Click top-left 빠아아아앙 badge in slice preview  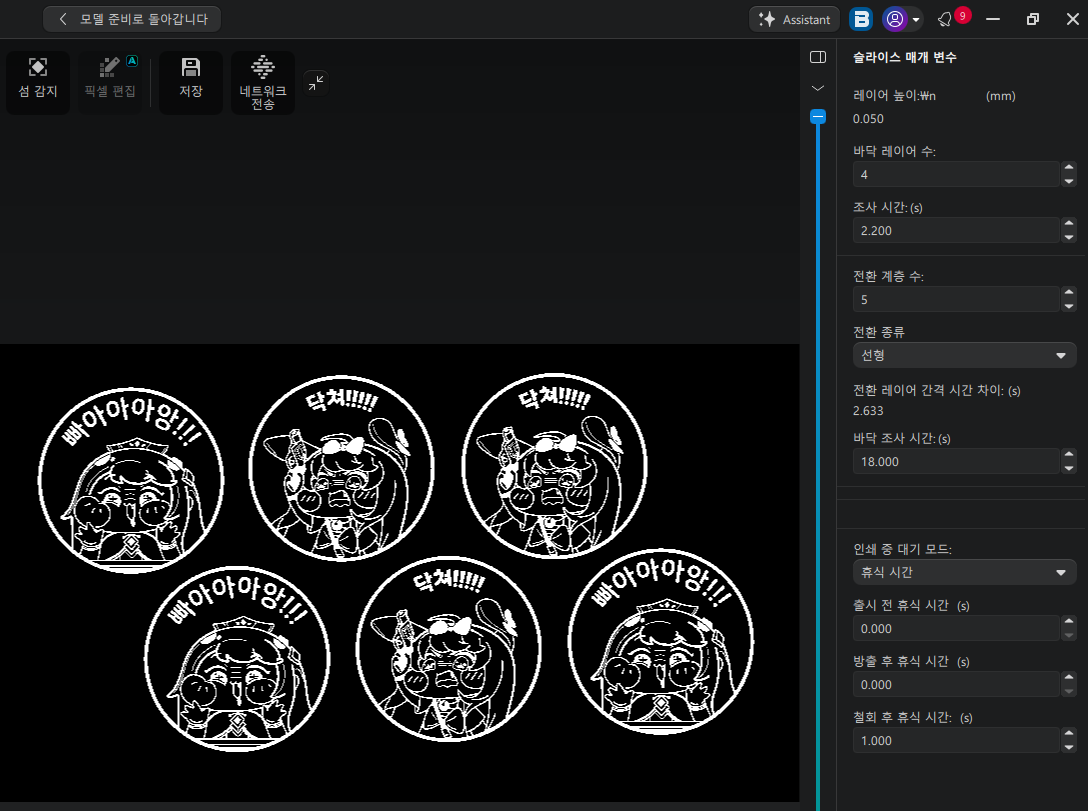tap(131, 480)
